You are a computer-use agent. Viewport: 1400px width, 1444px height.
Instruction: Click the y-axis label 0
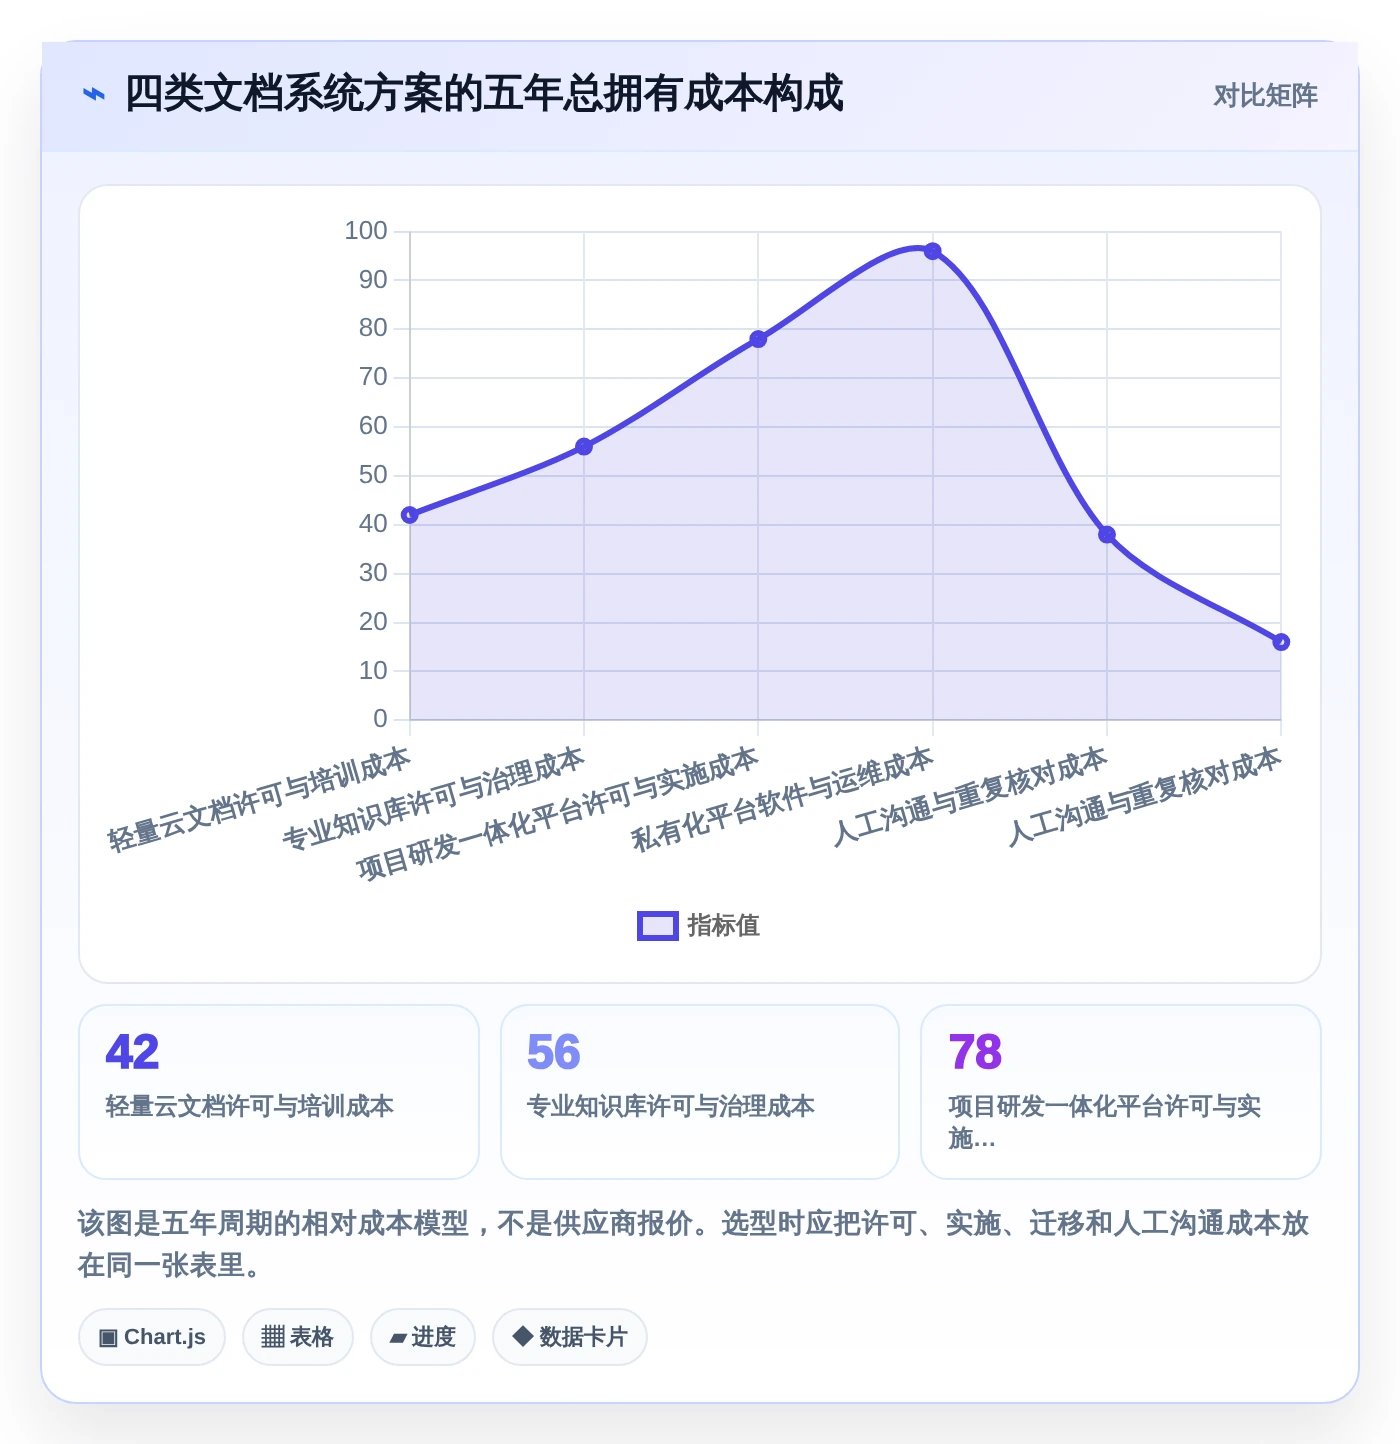pyautogui.click(x=380, y=719)
